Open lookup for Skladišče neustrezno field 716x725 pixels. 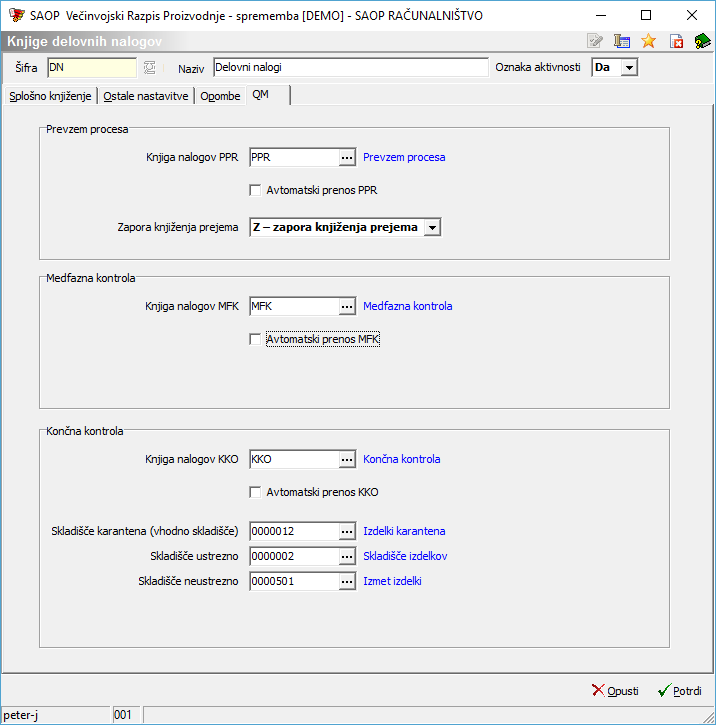pyautogui.click(x=347, y=581)
